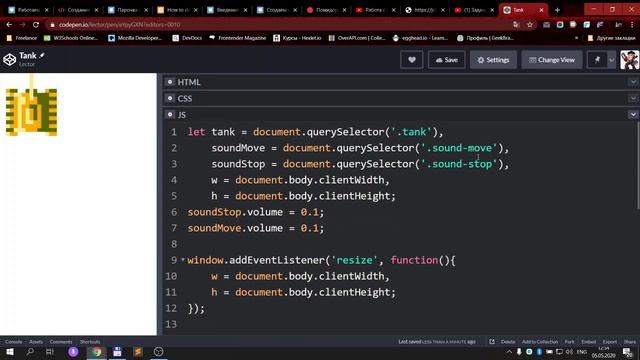Open W3Schools Online bookmark
The width and height of the screenshot is (640, 360).
(71, 38)
